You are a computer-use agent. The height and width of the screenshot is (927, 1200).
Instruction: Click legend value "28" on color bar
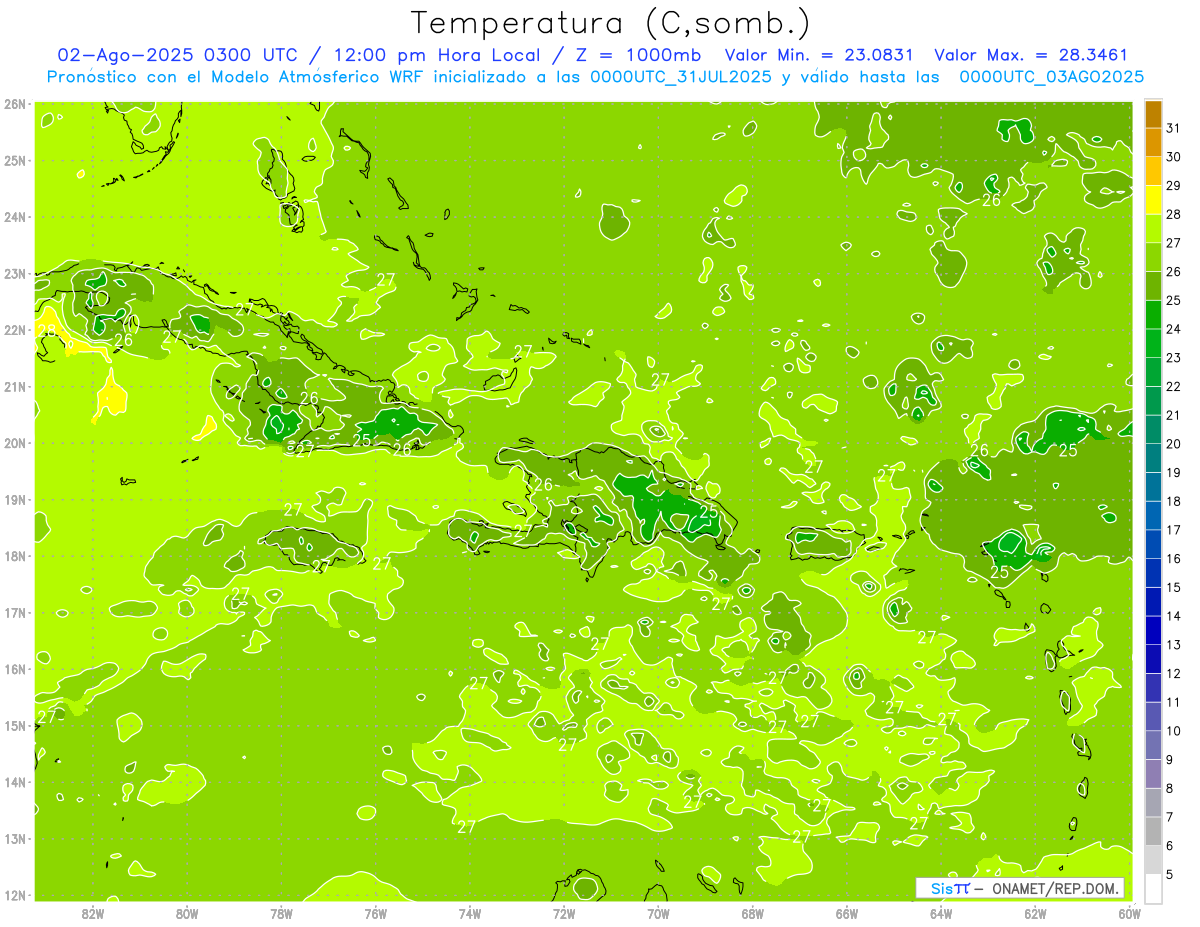point(1174,214)
